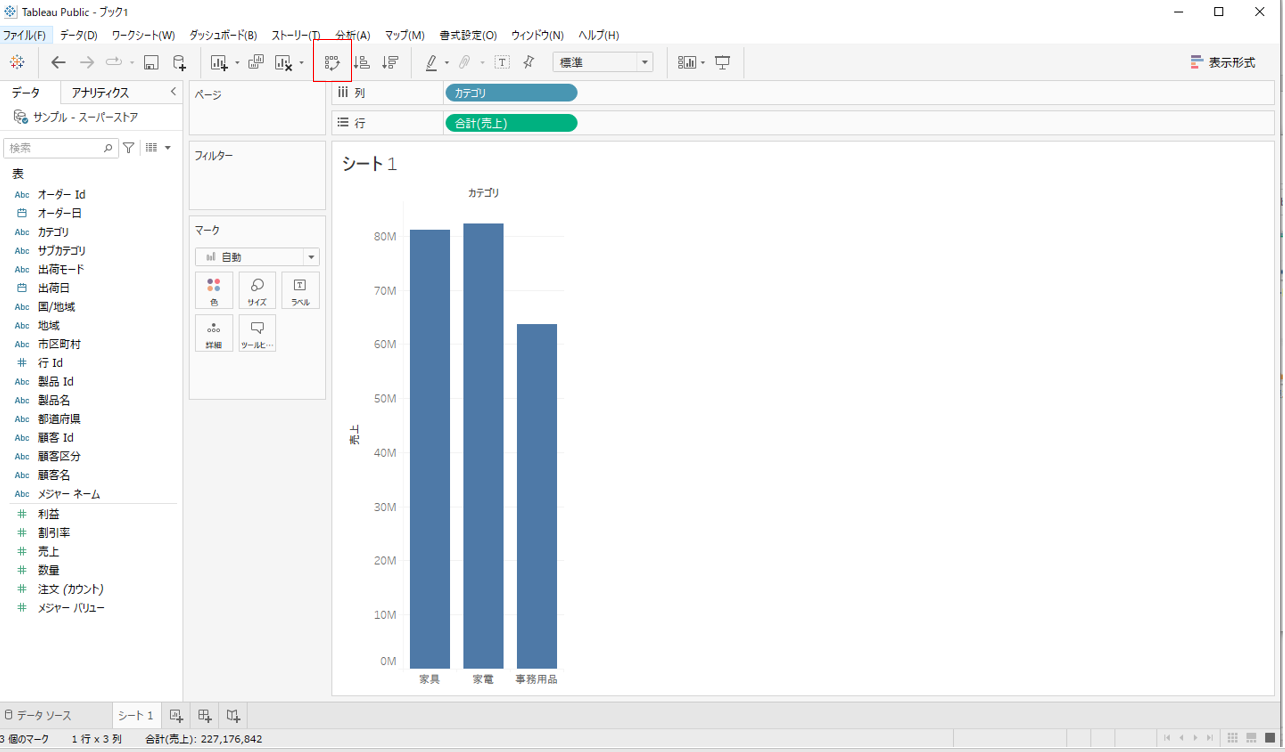1285x752 pixels.
Task: Click filter icon next to search box
Action: point(129,147)
